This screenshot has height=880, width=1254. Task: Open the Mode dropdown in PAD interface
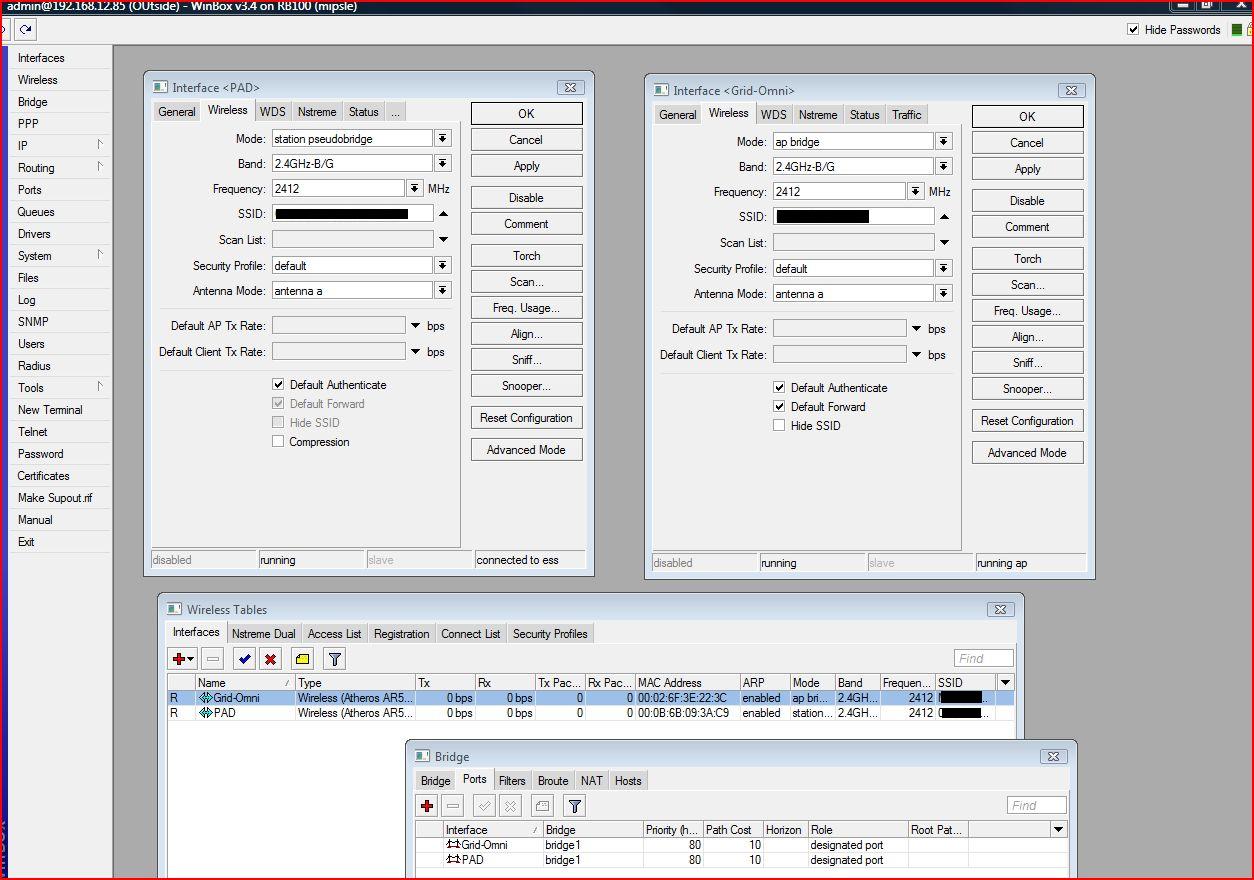coord(443,139)
